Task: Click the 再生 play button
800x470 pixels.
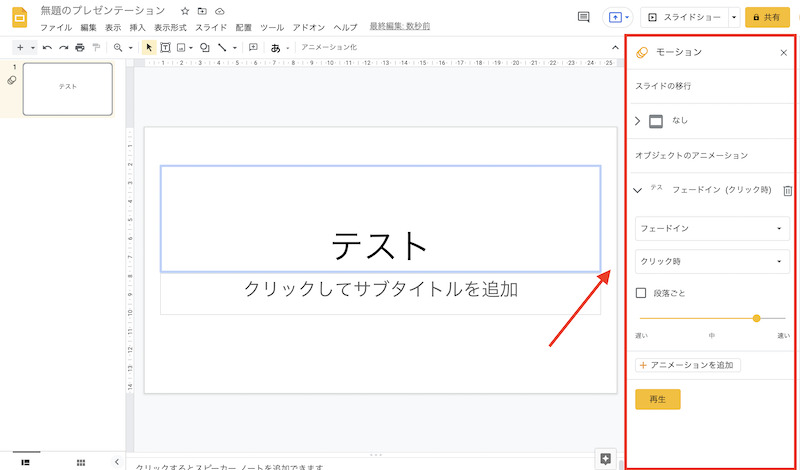Action: tap(657, 399)
